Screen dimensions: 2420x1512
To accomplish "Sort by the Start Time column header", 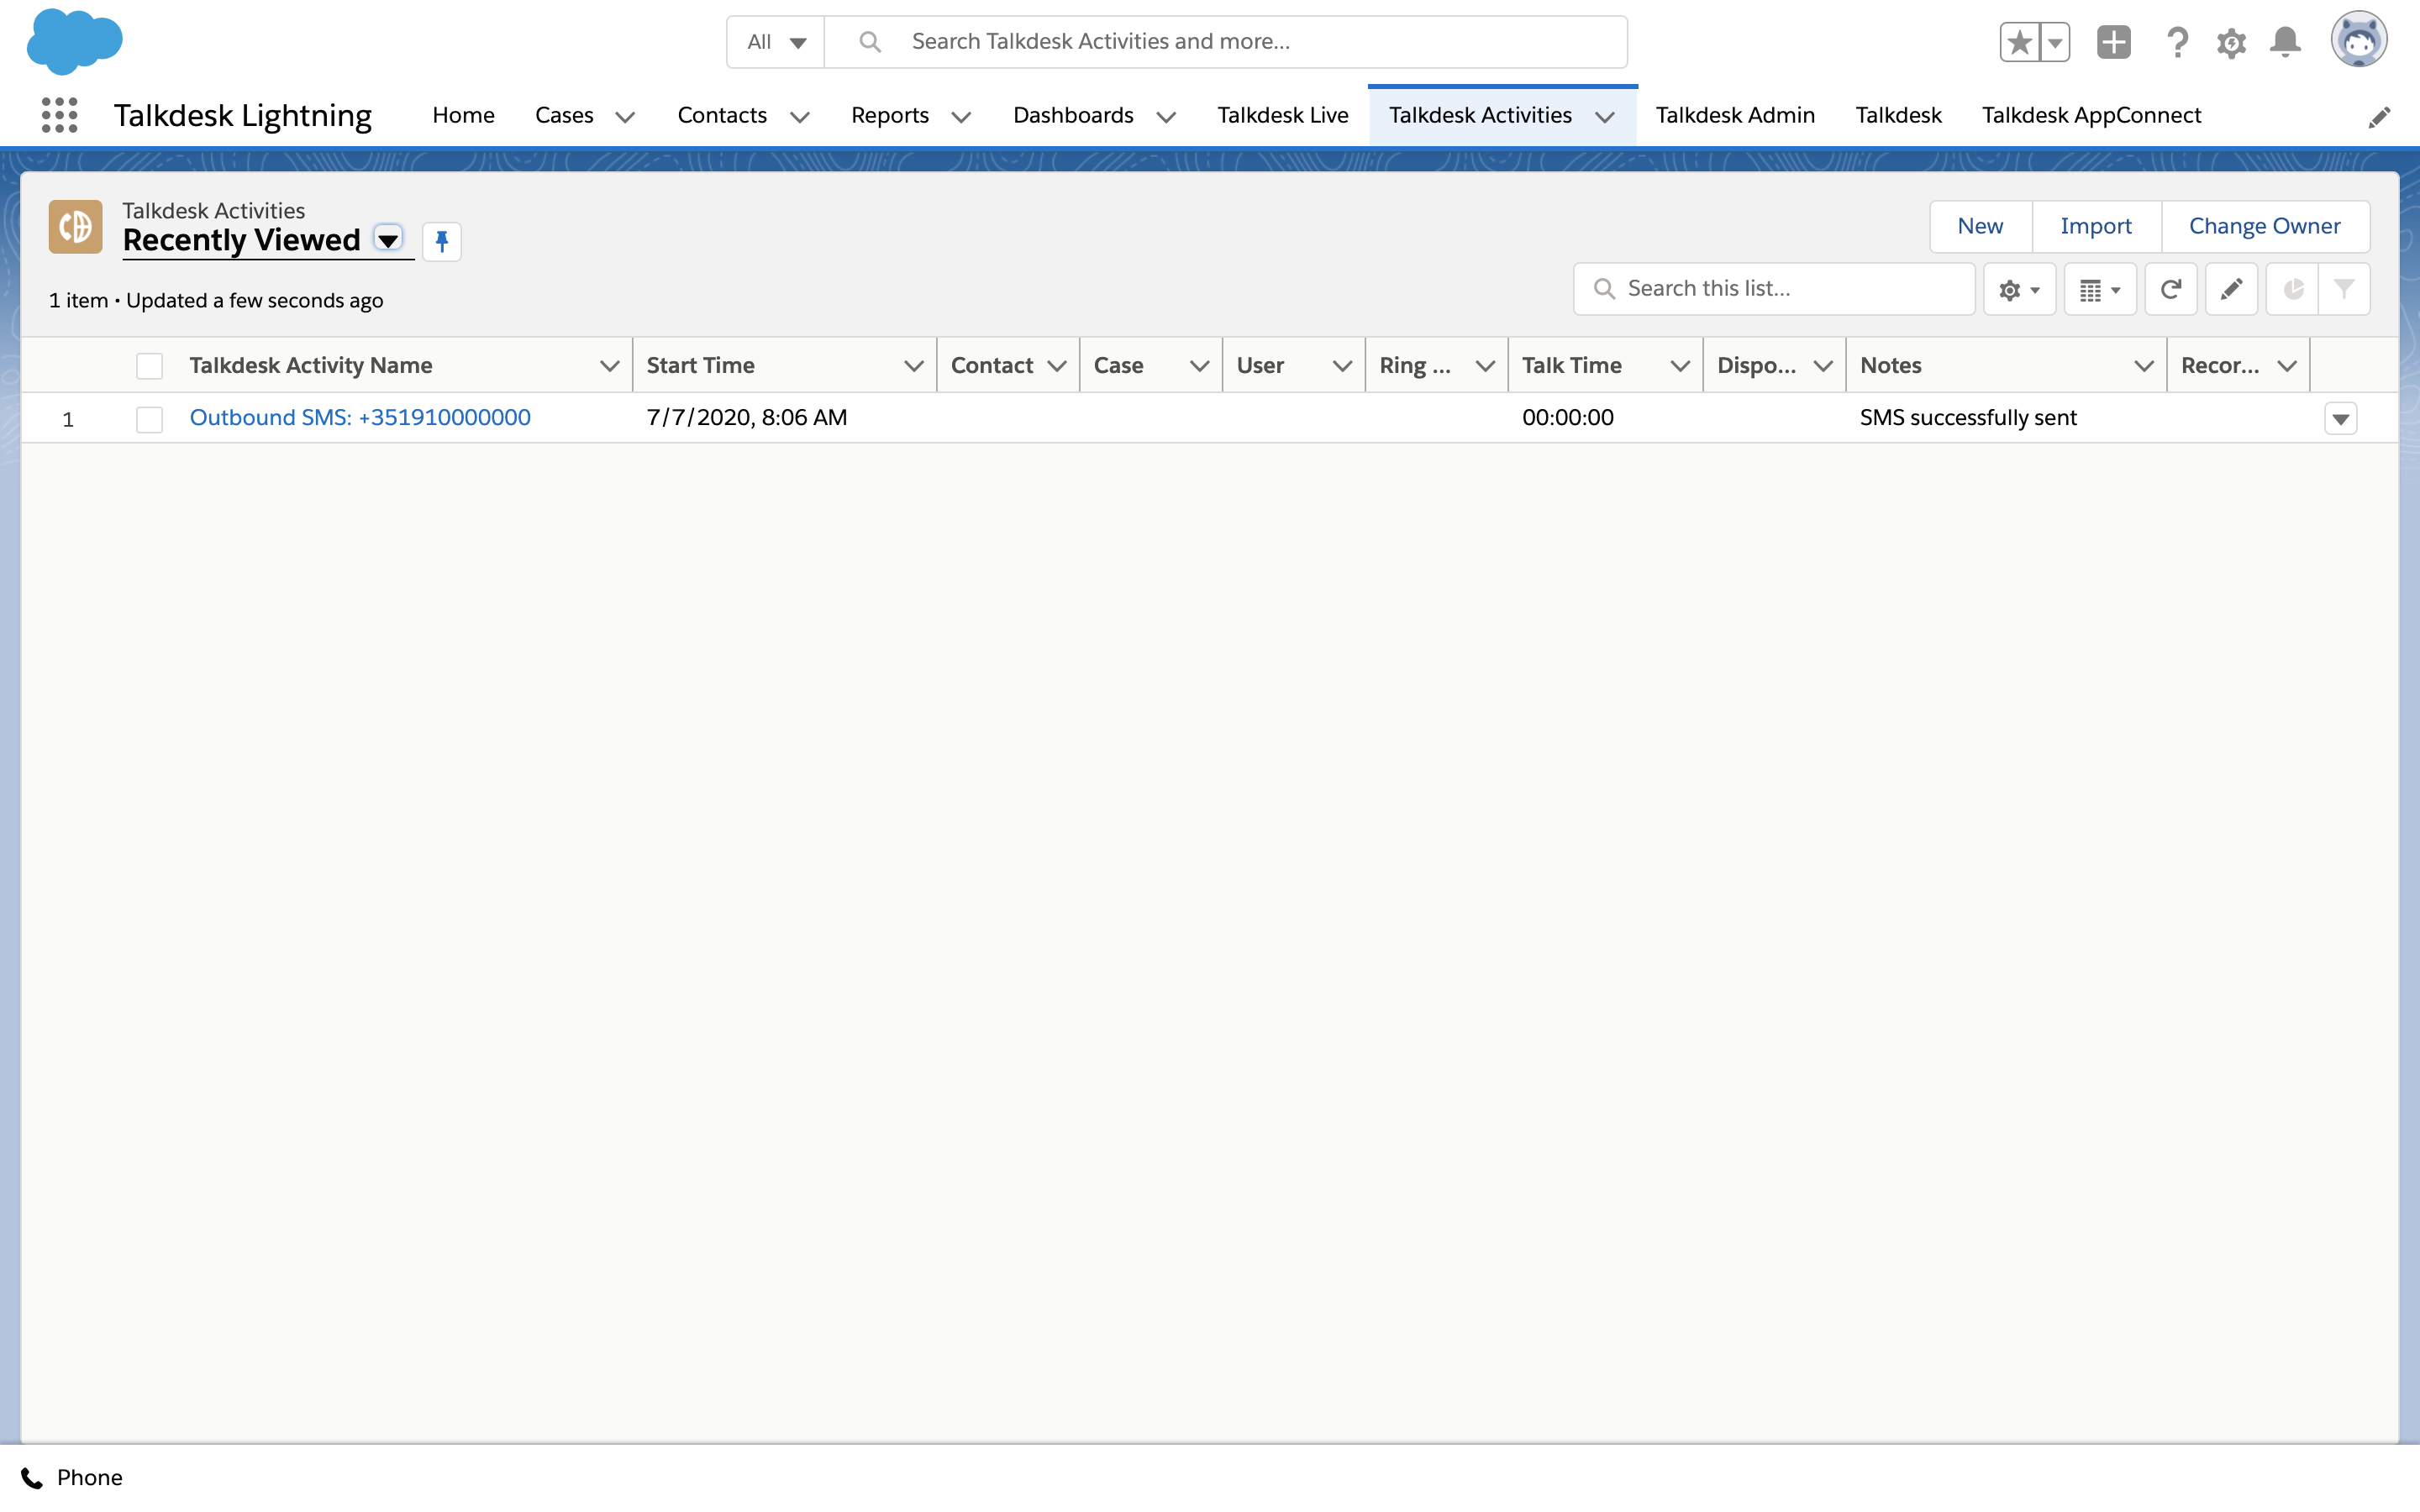I will [x=700, y=366].
